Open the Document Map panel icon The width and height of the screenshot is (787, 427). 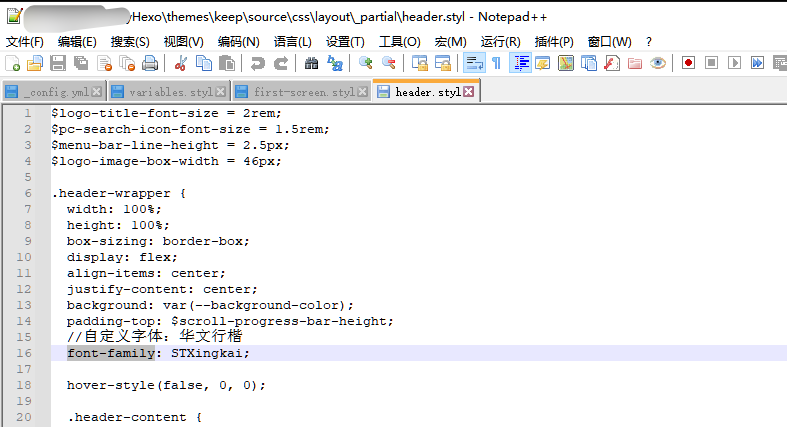pos(566,63)
